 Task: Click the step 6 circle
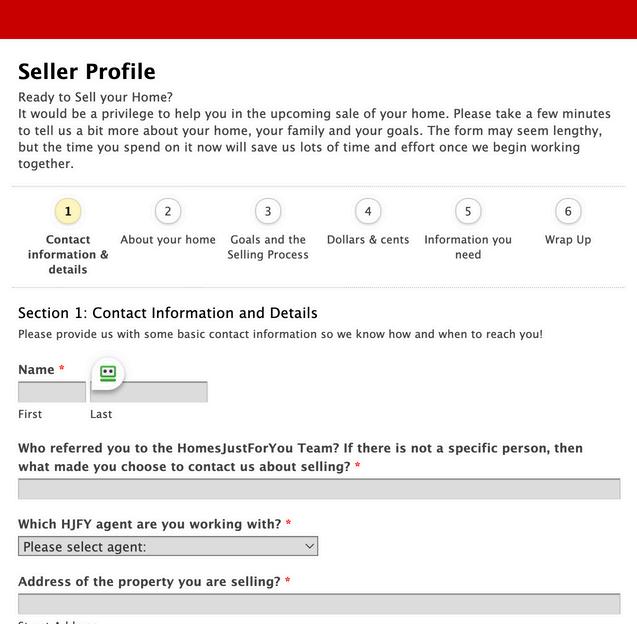coord(568,211)
